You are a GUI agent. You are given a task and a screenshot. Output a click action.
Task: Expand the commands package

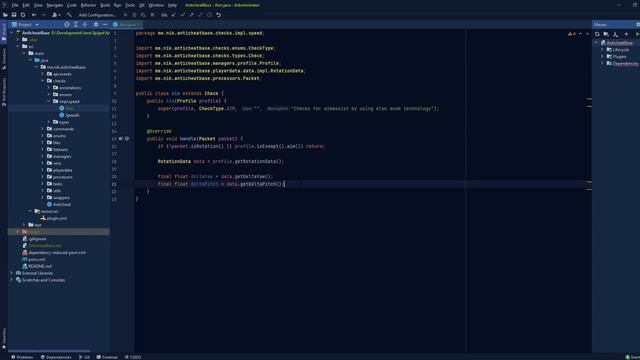[42, 129]
